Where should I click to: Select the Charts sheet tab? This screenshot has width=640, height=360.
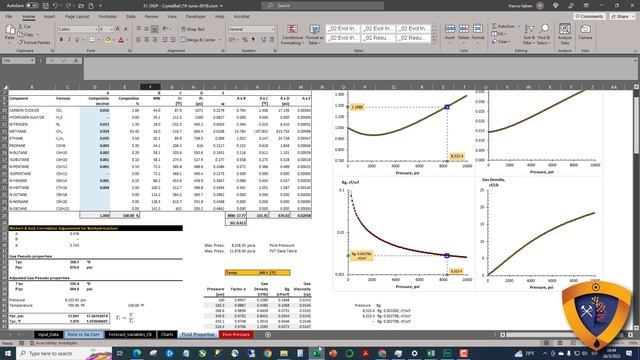click(x=167, y=335)
